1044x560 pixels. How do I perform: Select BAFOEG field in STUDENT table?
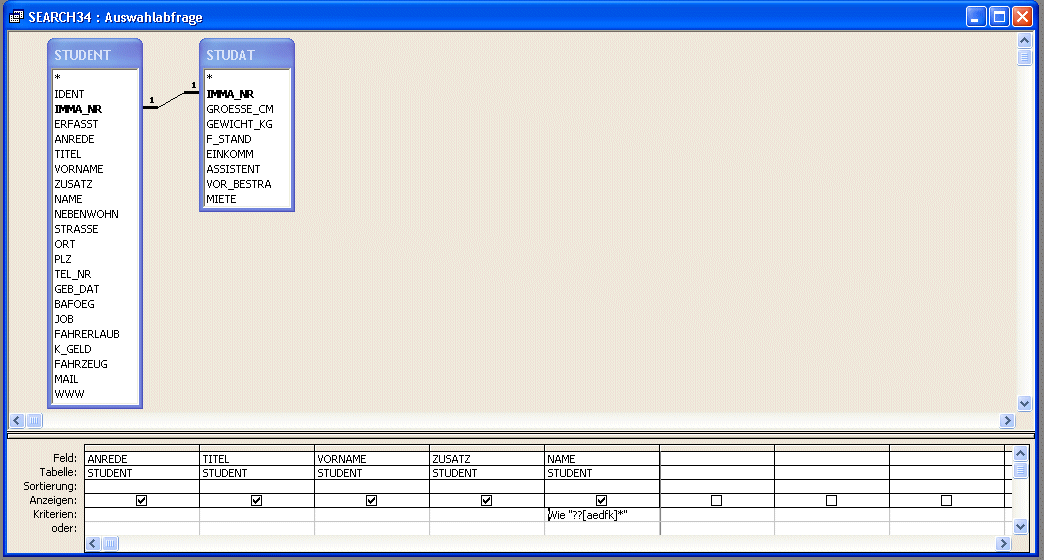[x=75, y=304]
